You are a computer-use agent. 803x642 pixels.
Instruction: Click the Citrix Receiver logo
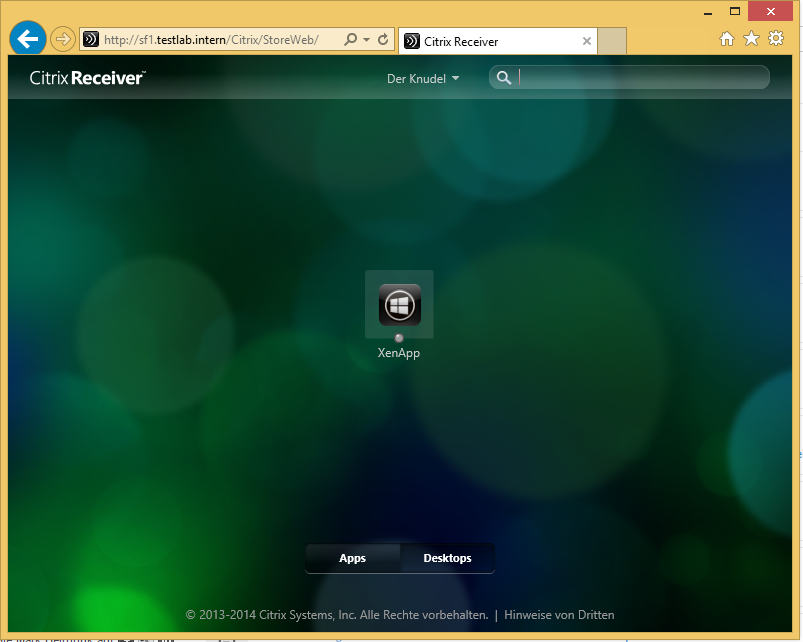[87, 78]
